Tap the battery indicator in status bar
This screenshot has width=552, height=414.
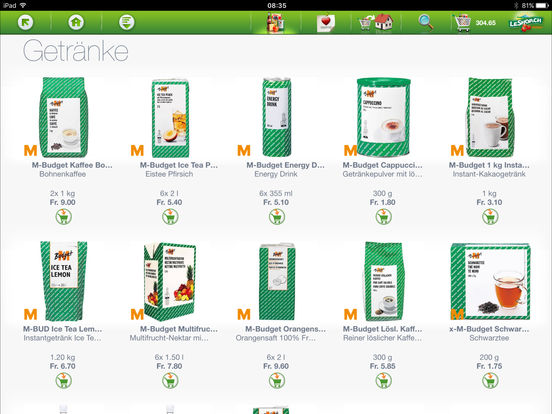542,5
